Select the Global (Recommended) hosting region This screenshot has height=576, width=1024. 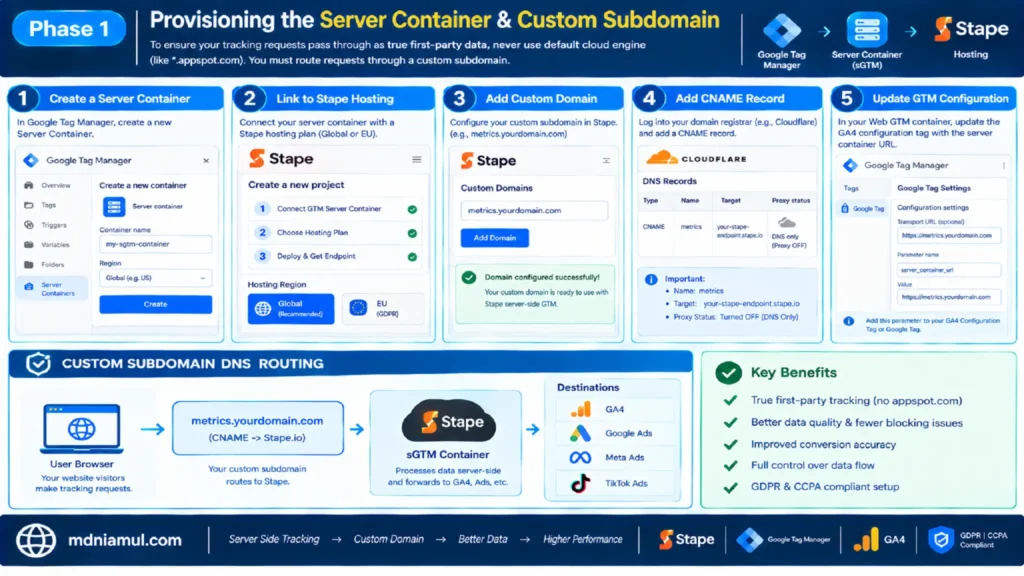(291, 308)
